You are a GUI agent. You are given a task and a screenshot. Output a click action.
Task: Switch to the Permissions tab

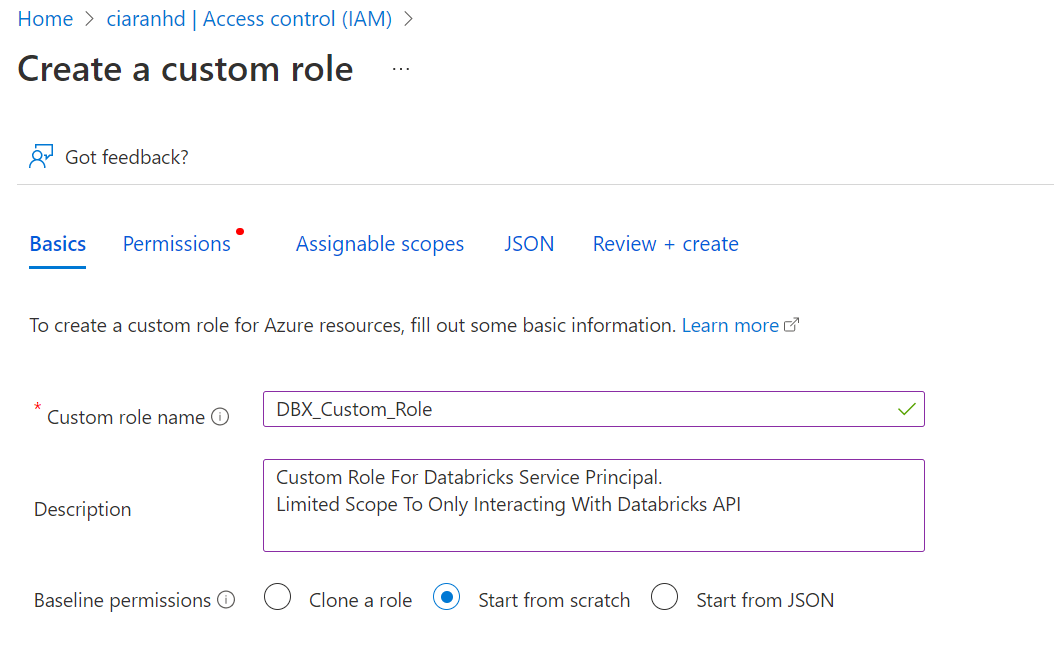pos(177,244)
